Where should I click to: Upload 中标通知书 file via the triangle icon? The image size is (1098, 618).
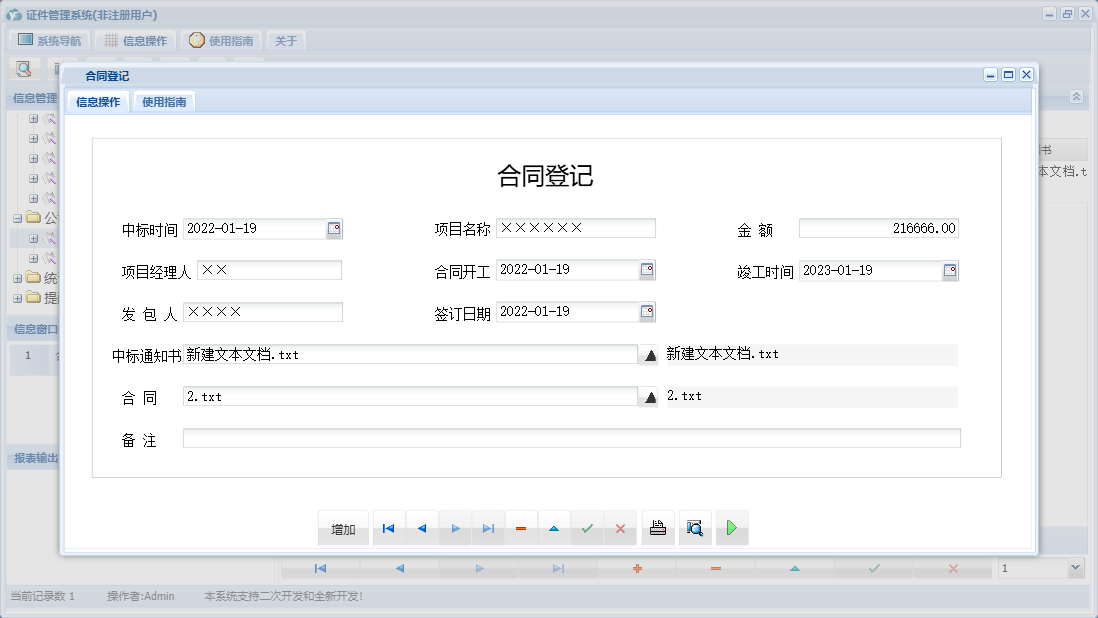(x=648, y=355)
